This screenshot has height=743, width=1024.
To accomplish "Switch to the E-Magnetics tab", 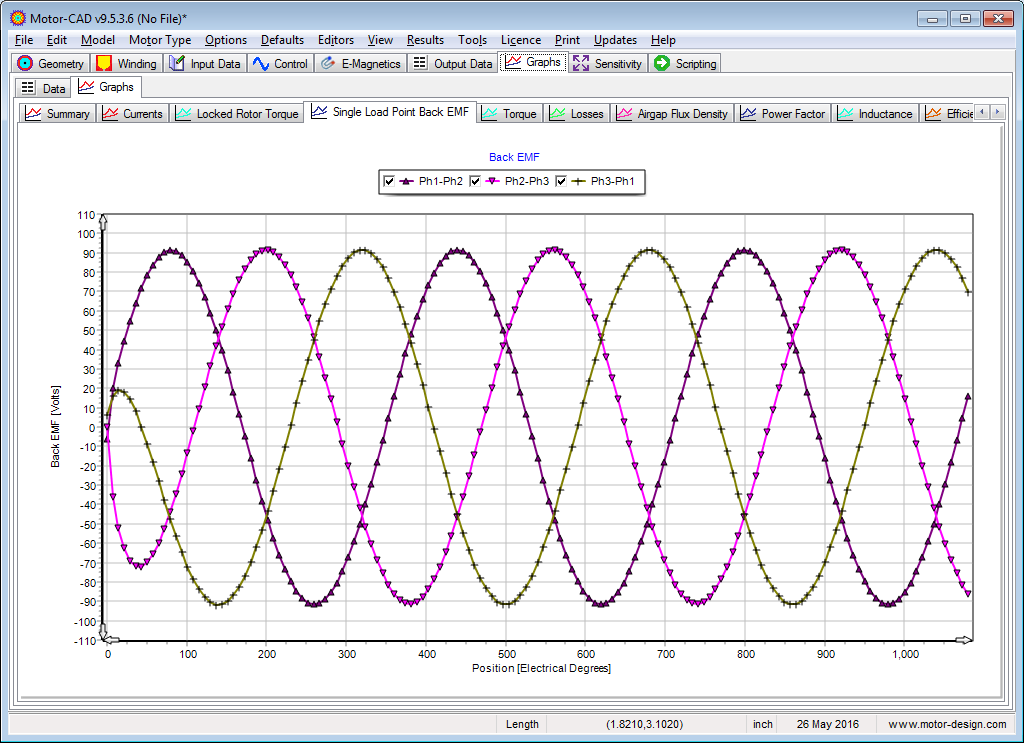I will click(360, 63).
